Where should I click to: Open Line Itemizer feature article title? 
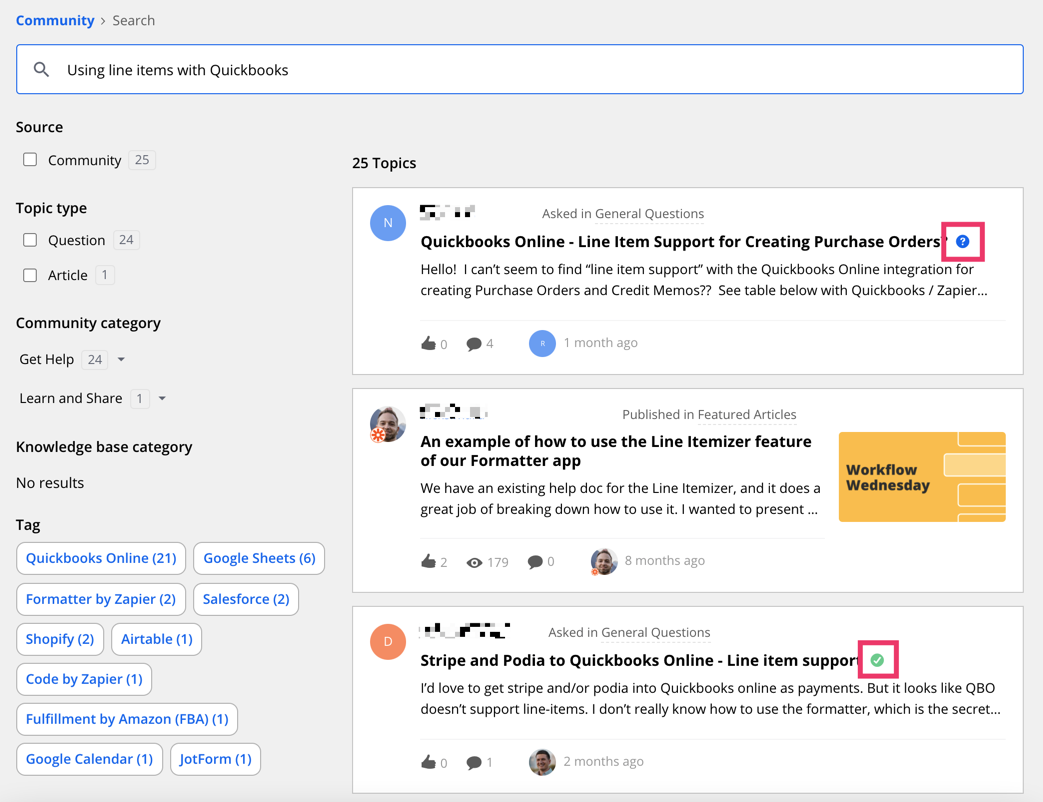(616, 451)
